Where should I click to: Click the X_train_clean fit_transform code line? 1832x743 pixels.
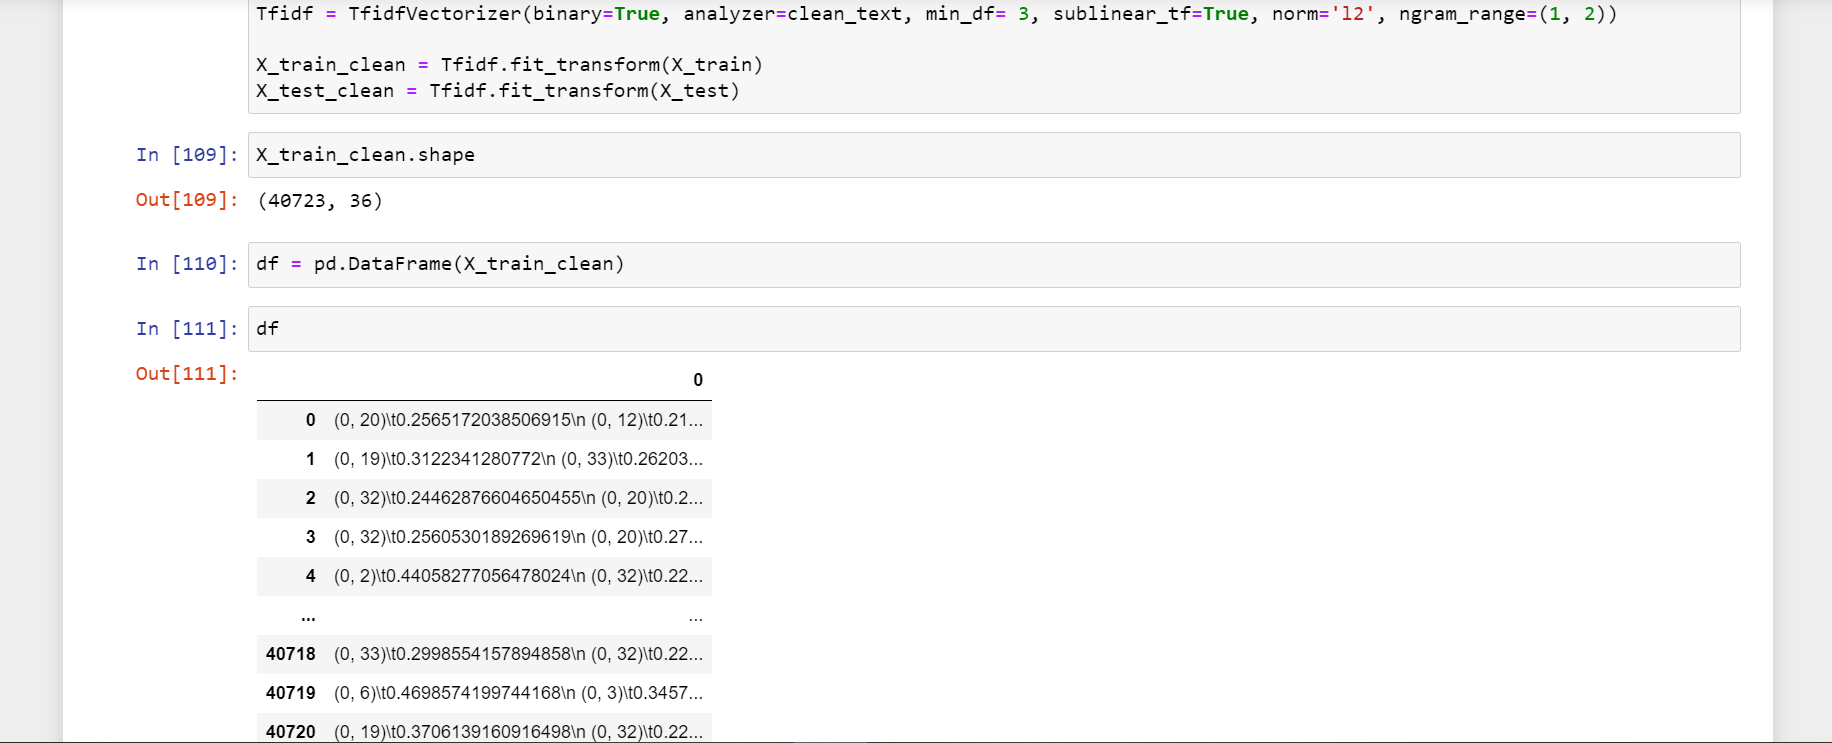click(x=509, y=65)
